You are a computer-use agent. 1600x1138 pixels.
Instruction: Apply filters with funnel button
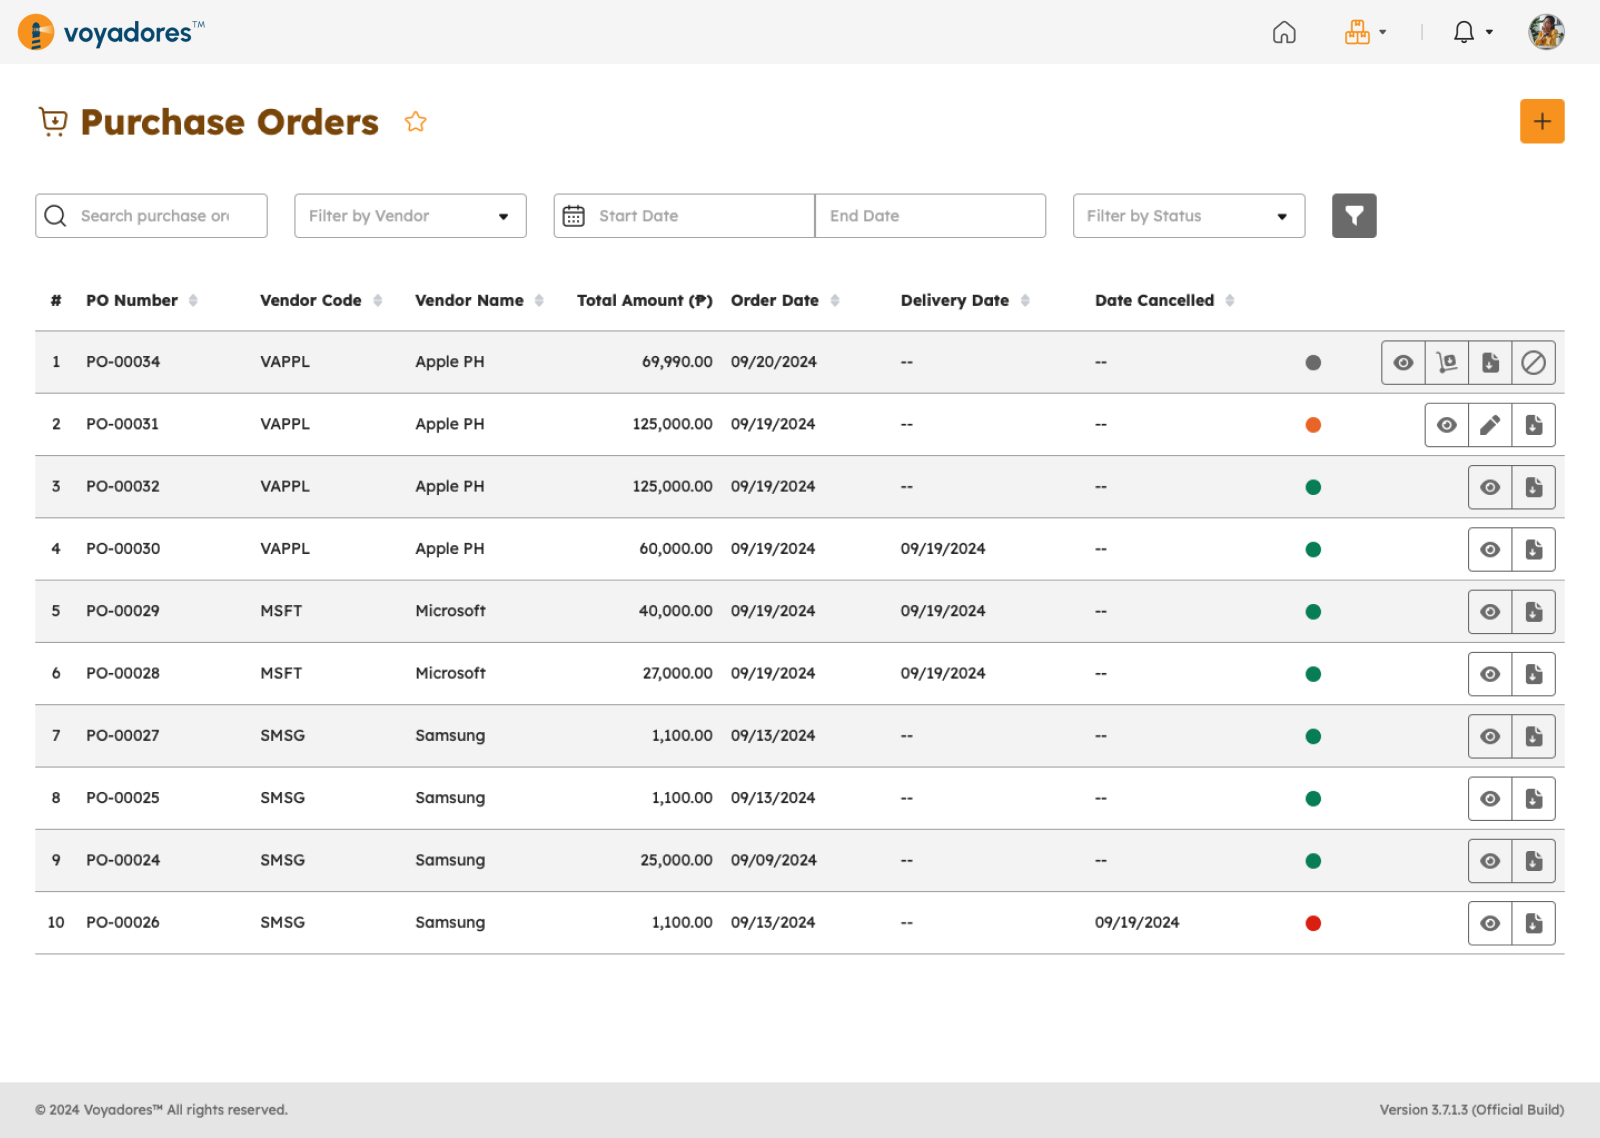point(1354,216)
